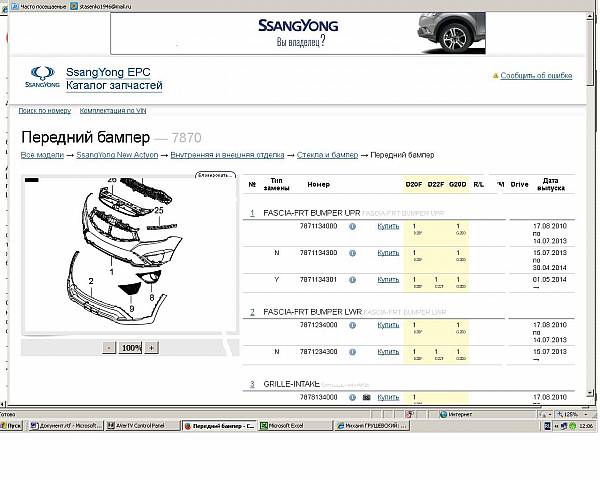Open Start menu button in taskbar
600x480 pixels.
[11, 426]
